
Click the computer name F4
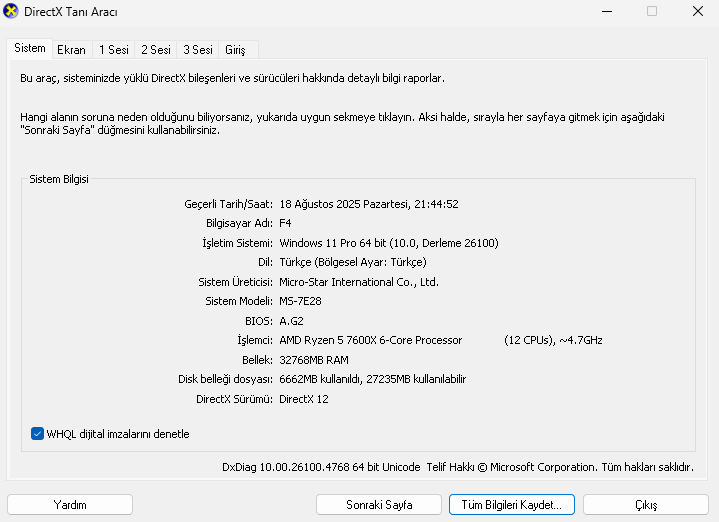tap(285, 223)
